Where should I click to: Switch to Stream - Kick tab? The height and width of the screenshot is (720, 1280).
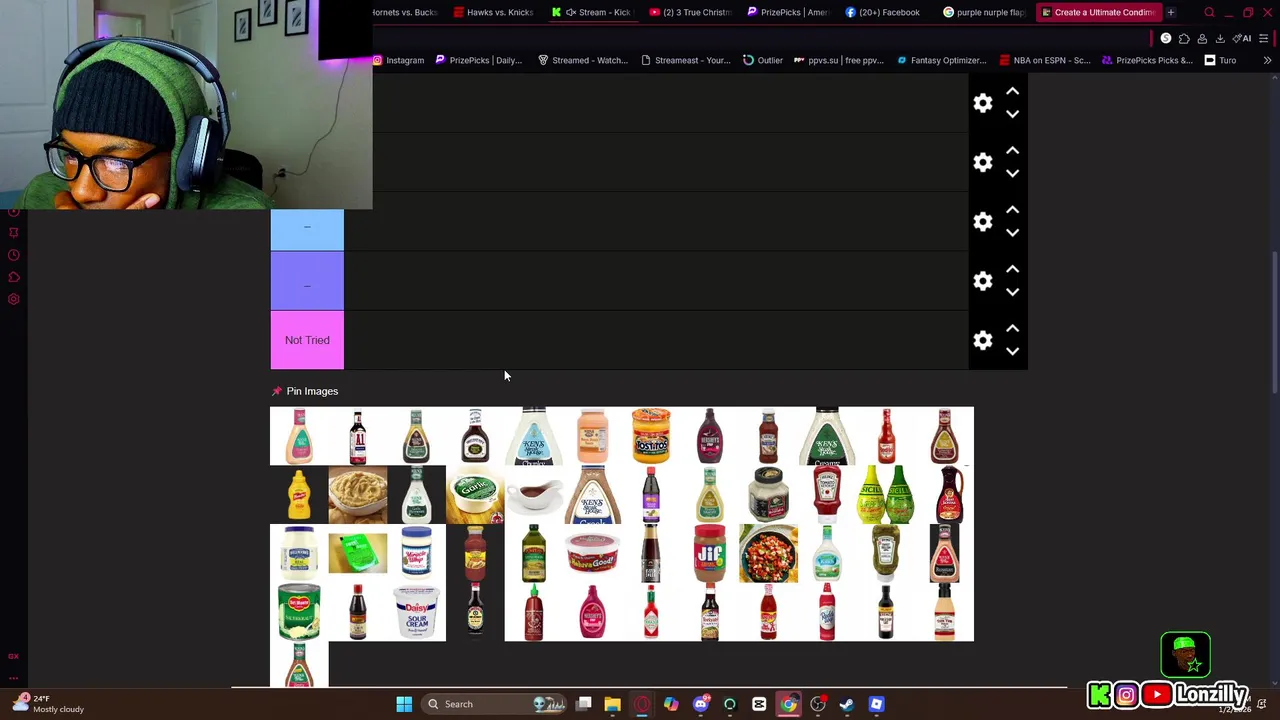click(x=593, y=12)
